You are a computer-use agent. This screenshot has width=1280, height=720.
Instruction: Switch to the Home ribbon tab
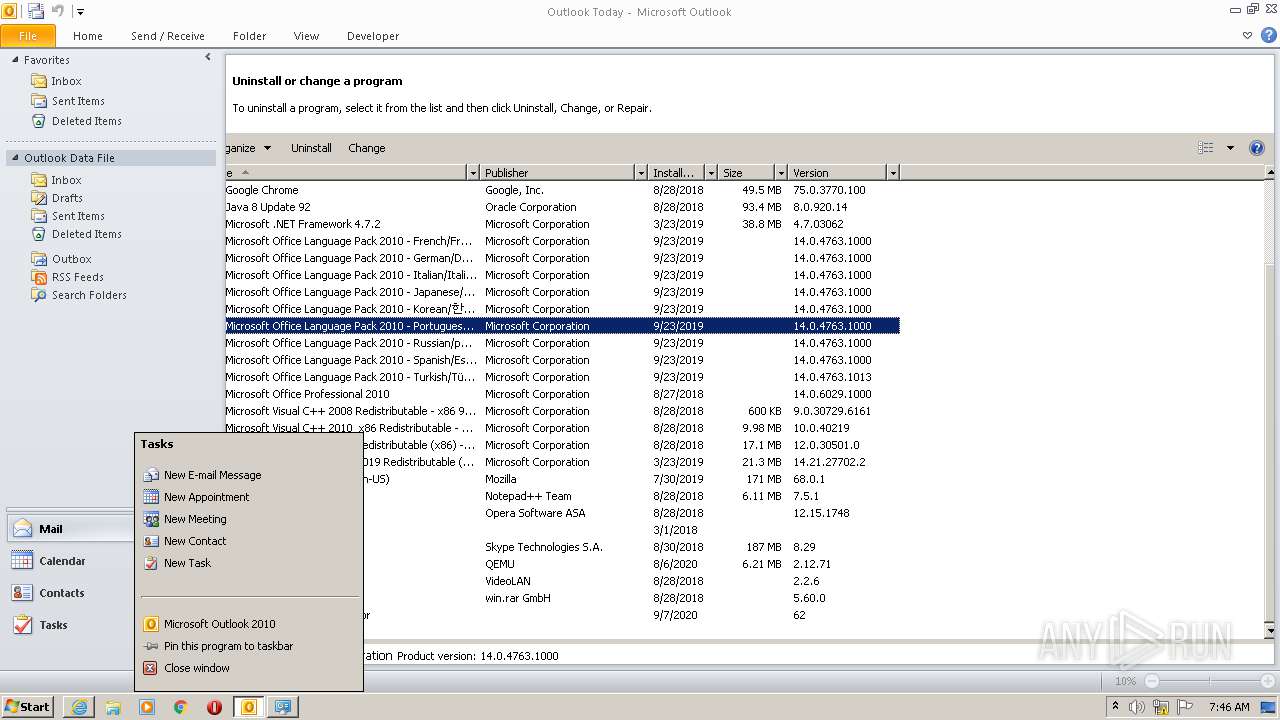[88, 36]
